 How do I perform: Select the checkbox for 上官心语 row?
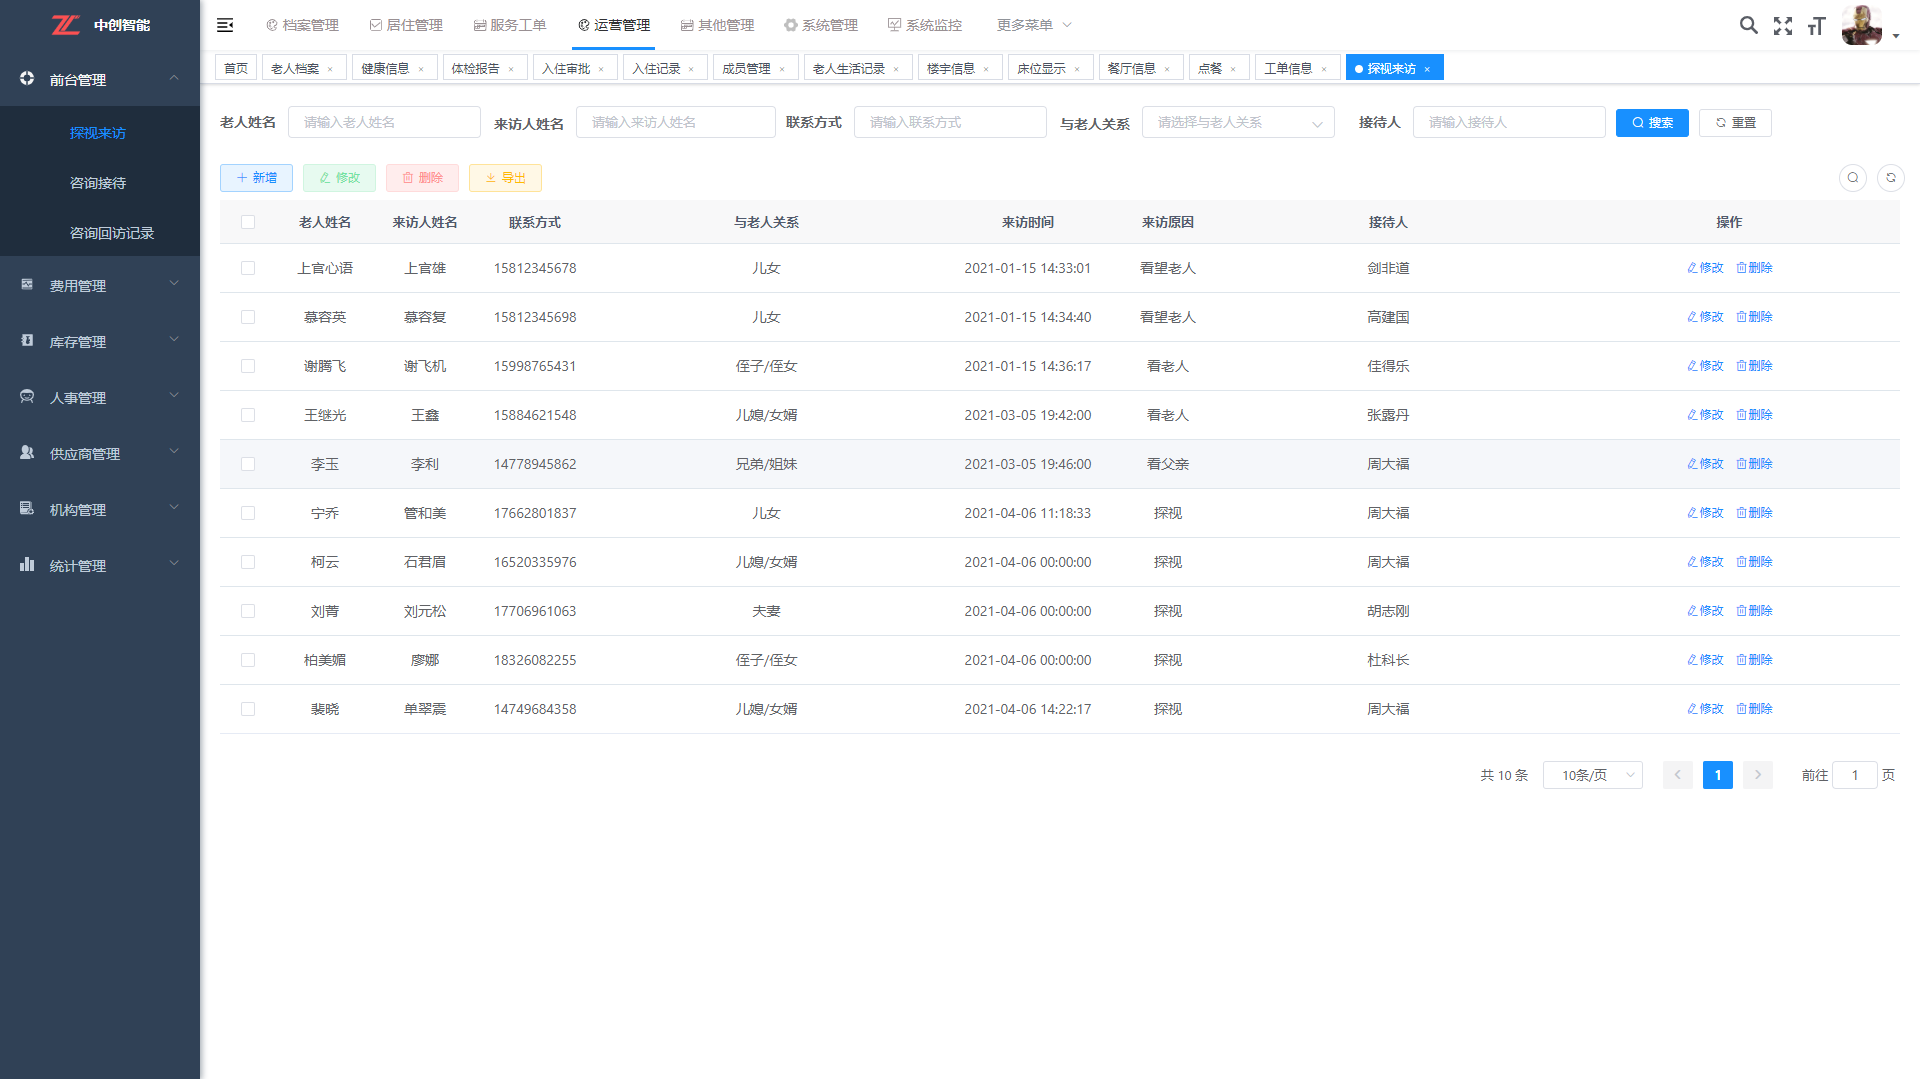248,268
